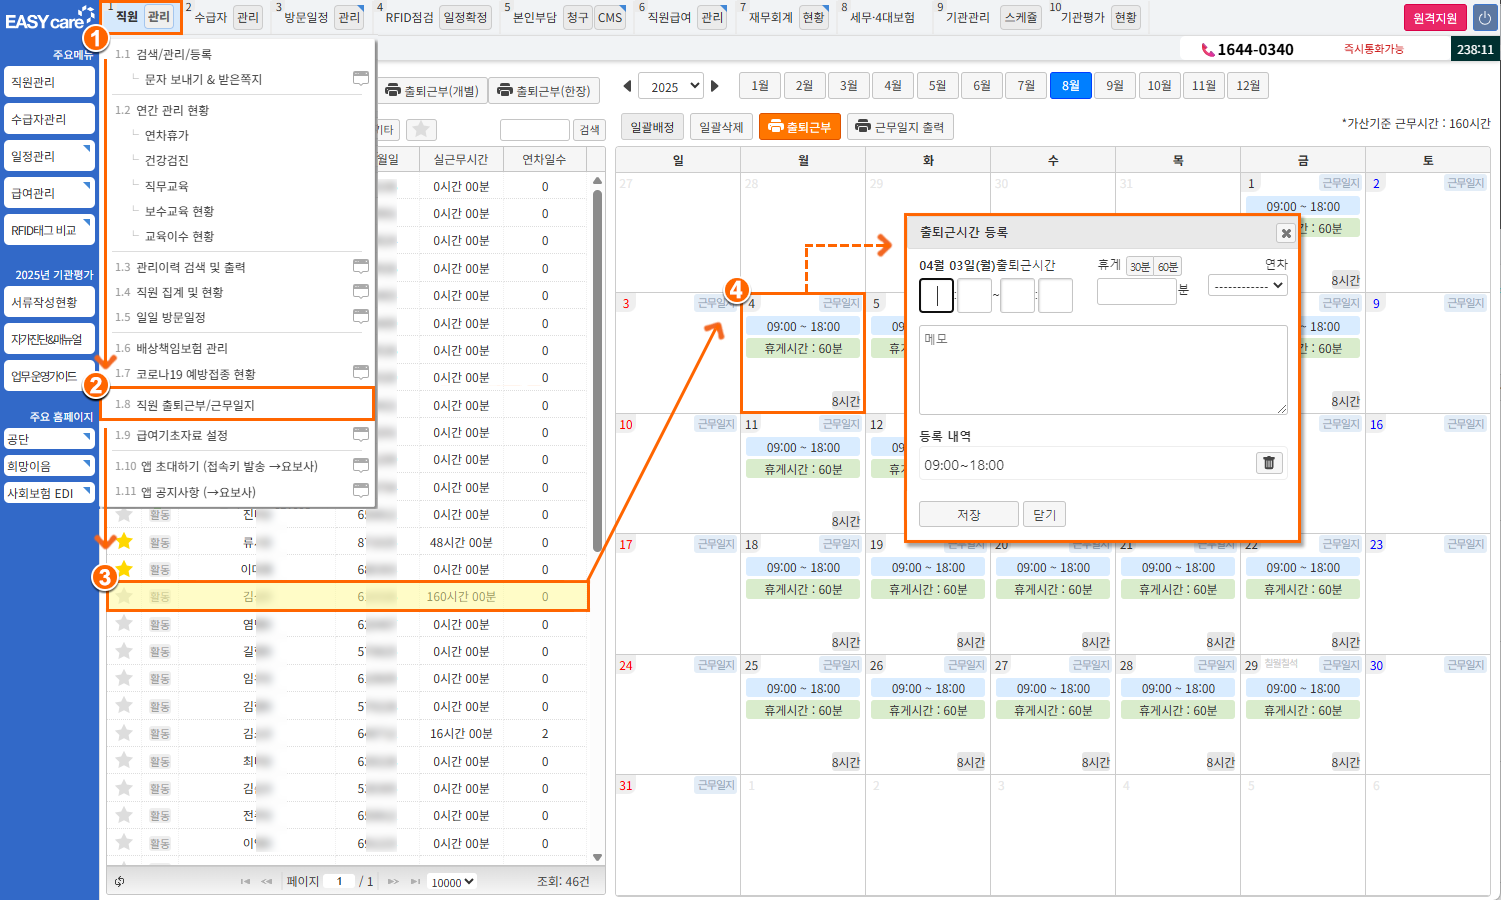Switch to the 9월 month tab
Screen dimensions: 1501x900
(x=1114, y=86)
